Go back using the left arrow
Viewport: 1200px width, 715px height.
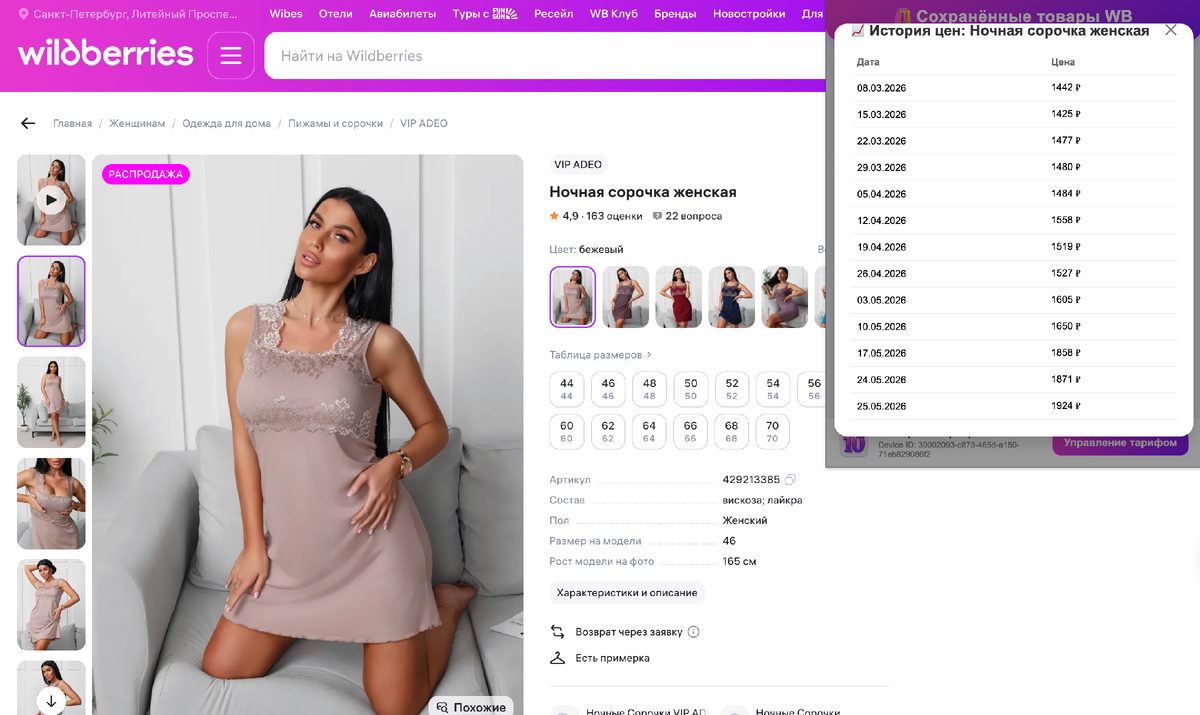[28, 123]
